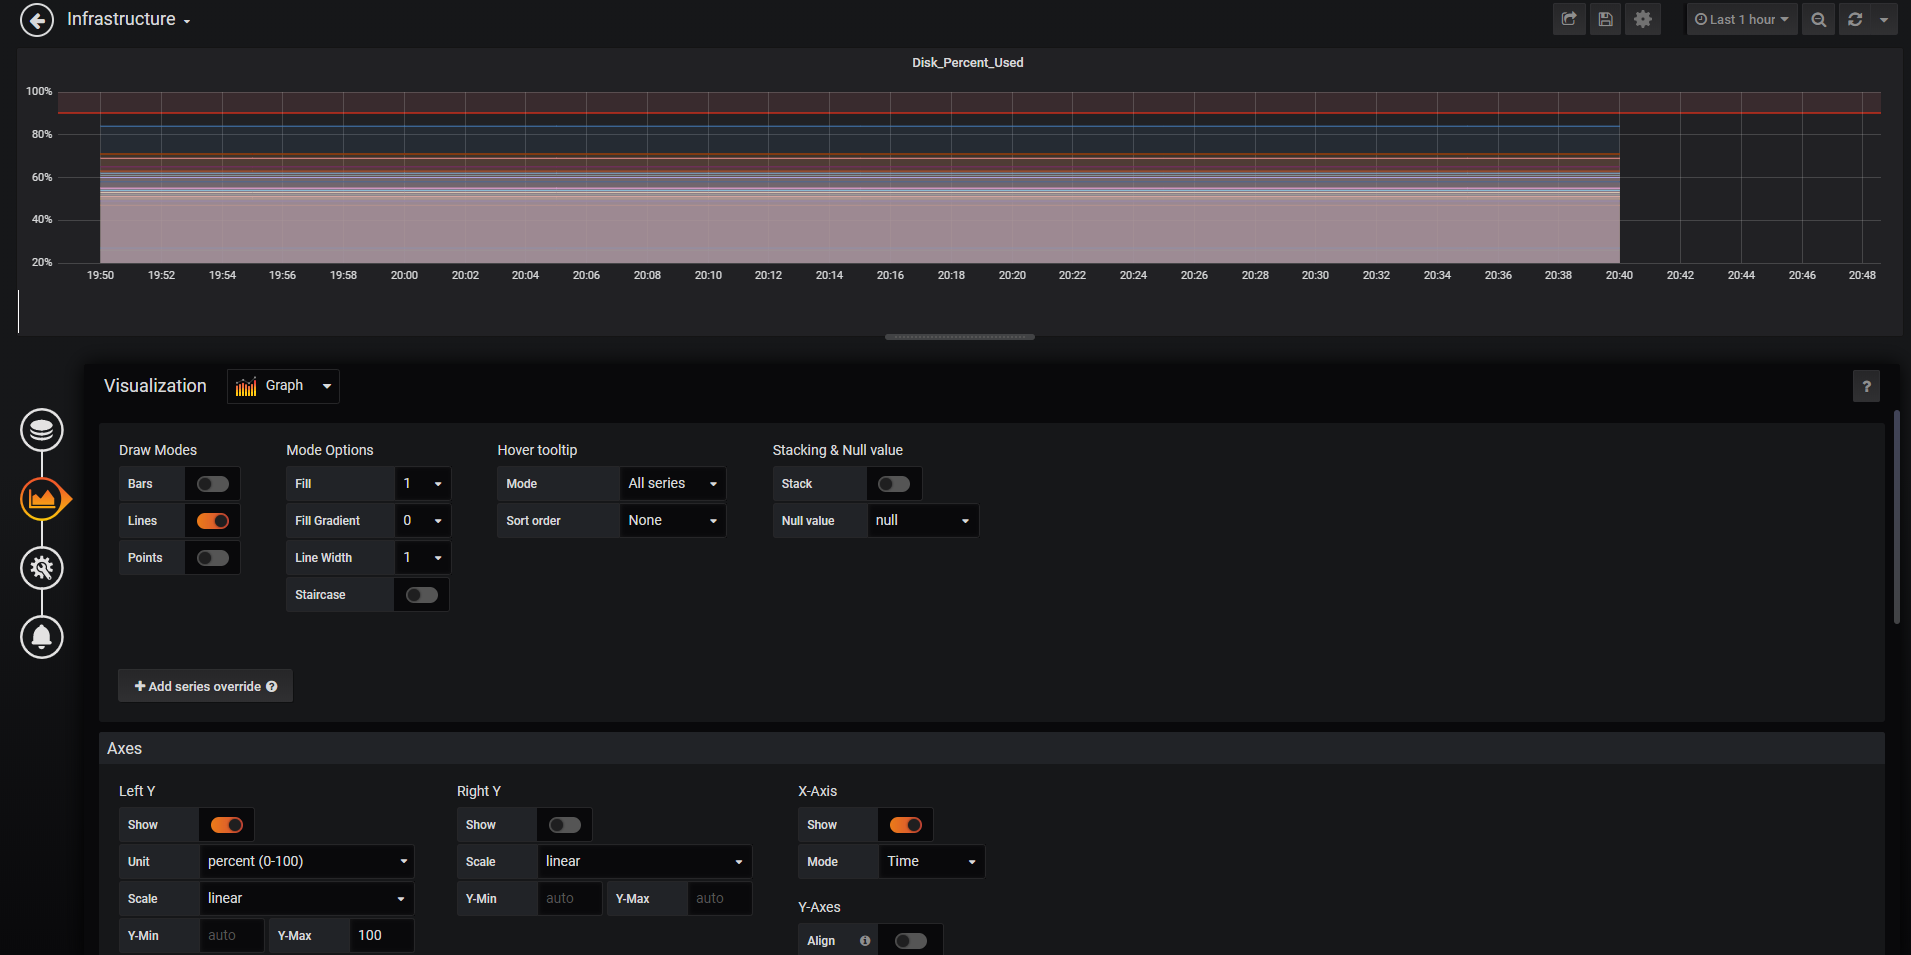Viewport: 1911px width, 955px height.
Task: Toggle the Staircase mode switch
Action: [421, 594]
